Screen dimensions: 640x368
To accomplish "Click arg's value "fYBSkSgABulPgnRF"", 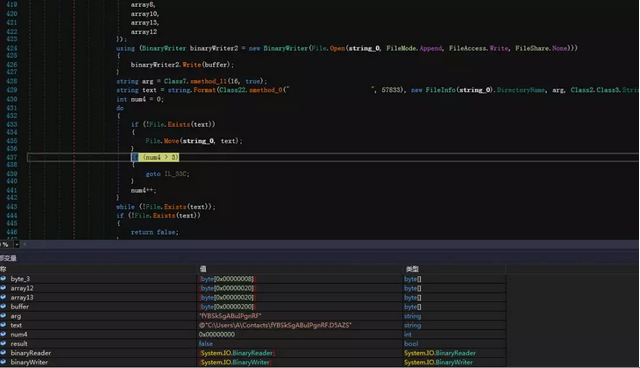I will point(230,316).
